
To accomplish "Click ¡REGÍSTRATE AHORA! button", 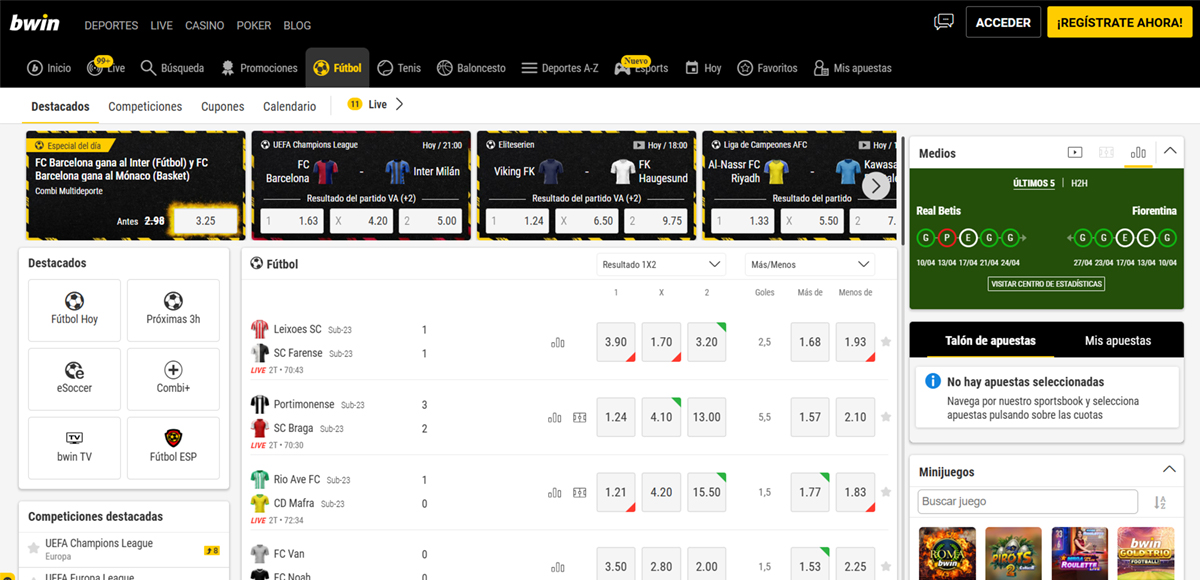I will pos(1120,22).
